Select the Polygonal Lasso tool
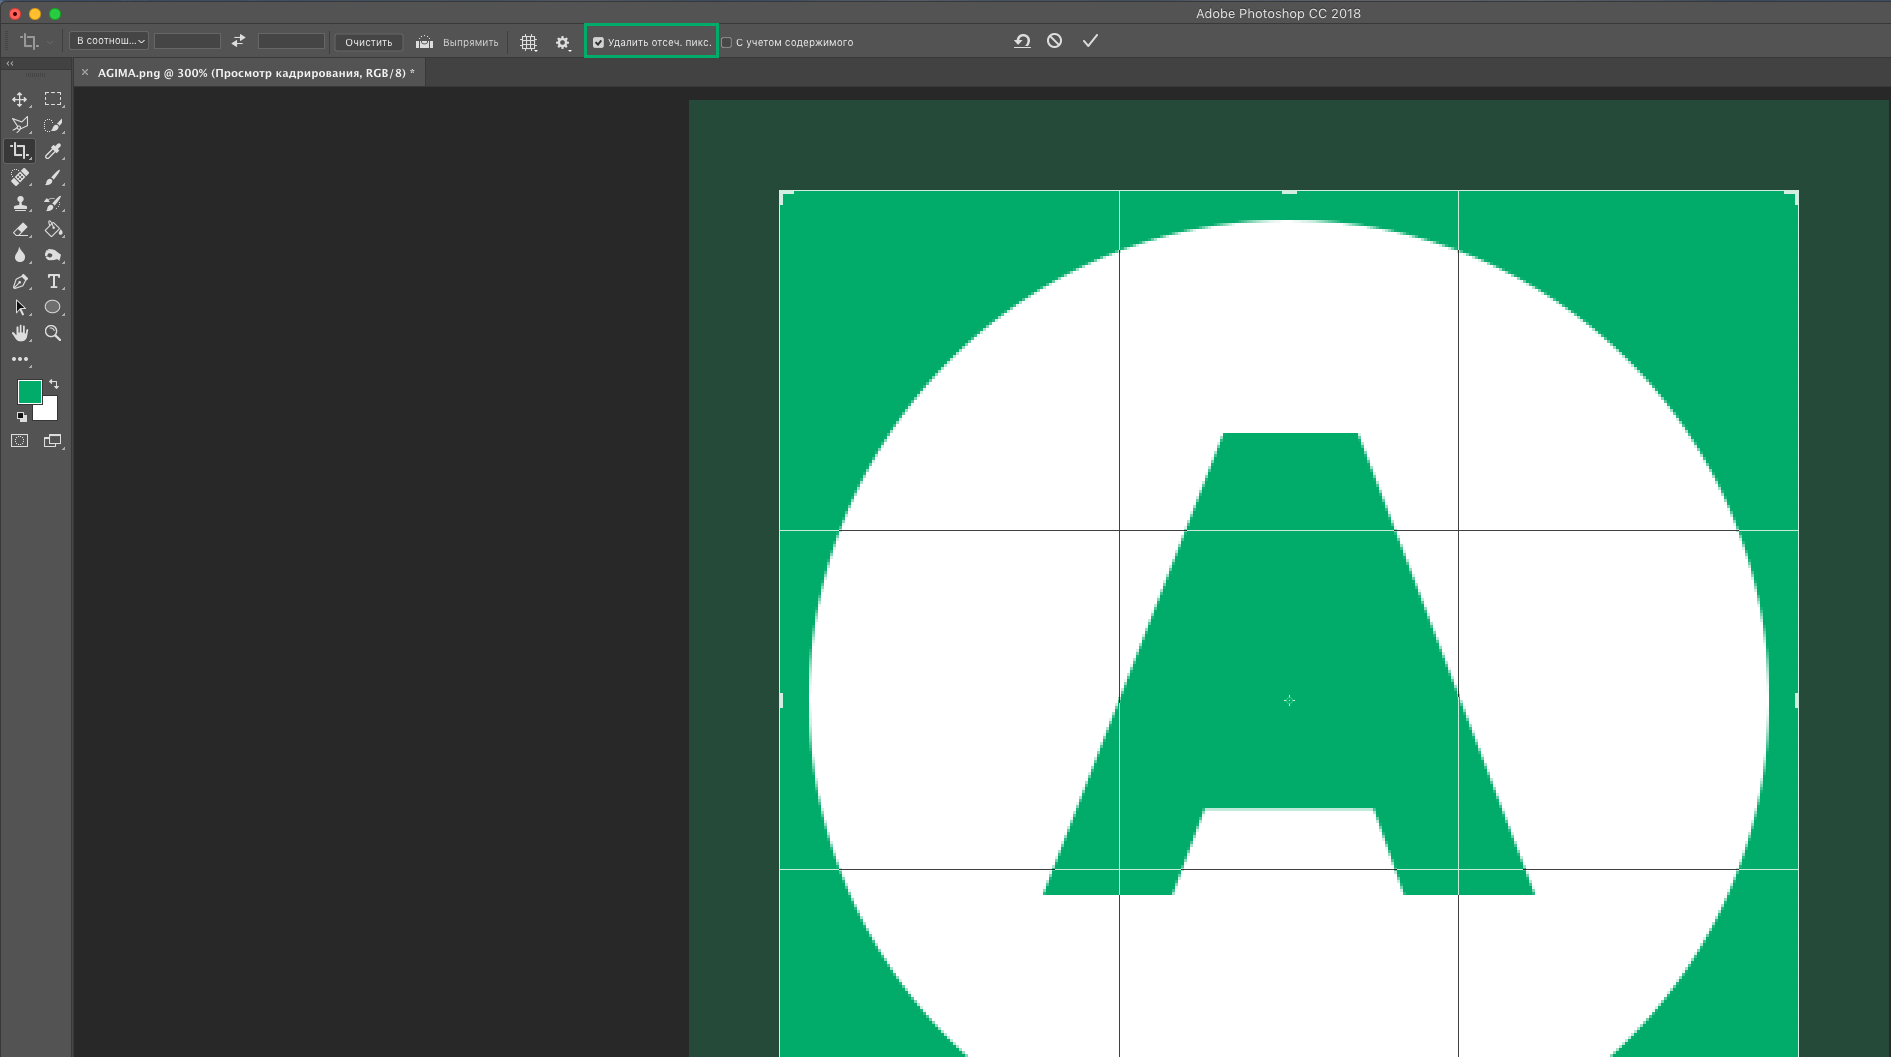The image size is (1891, 1057). [20, 125]
